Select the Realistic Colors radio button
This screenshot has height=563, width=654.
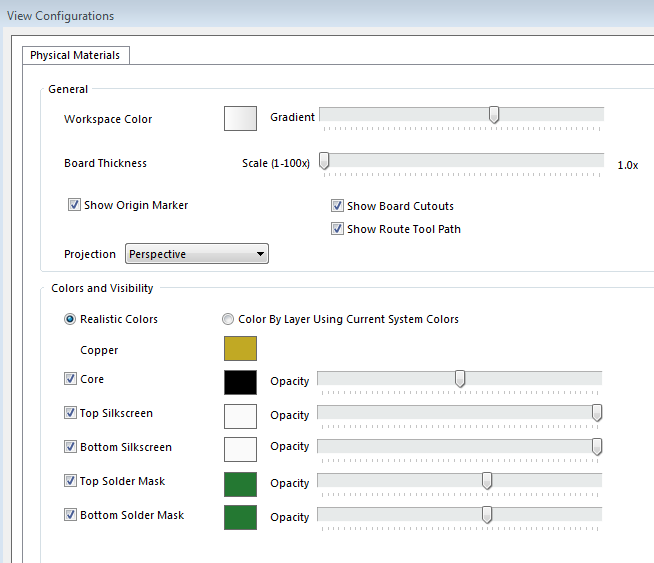click(70, 319)
